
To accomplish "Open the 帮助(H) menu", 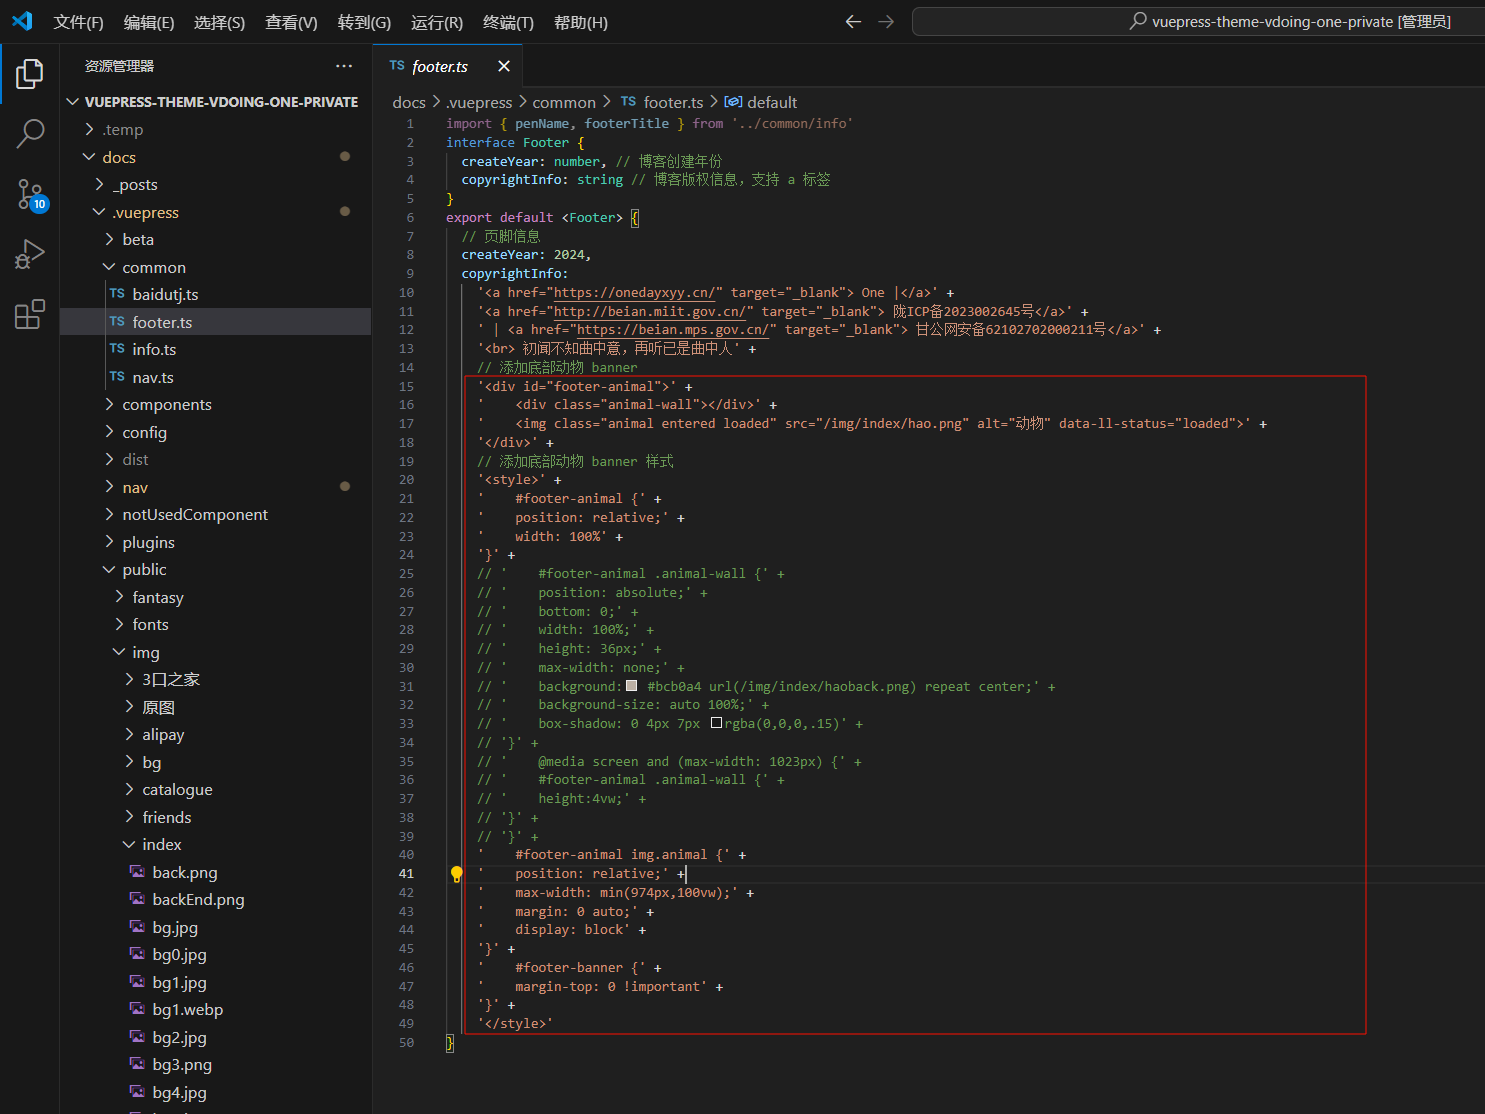I will [x=581, y=22].
